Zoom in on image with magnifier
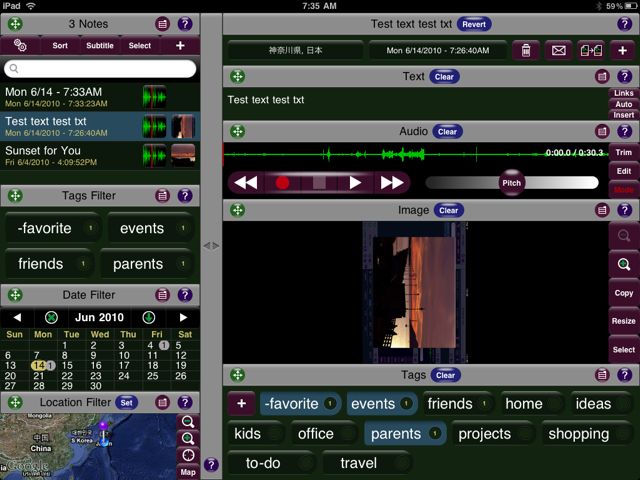 coord(624,264)
